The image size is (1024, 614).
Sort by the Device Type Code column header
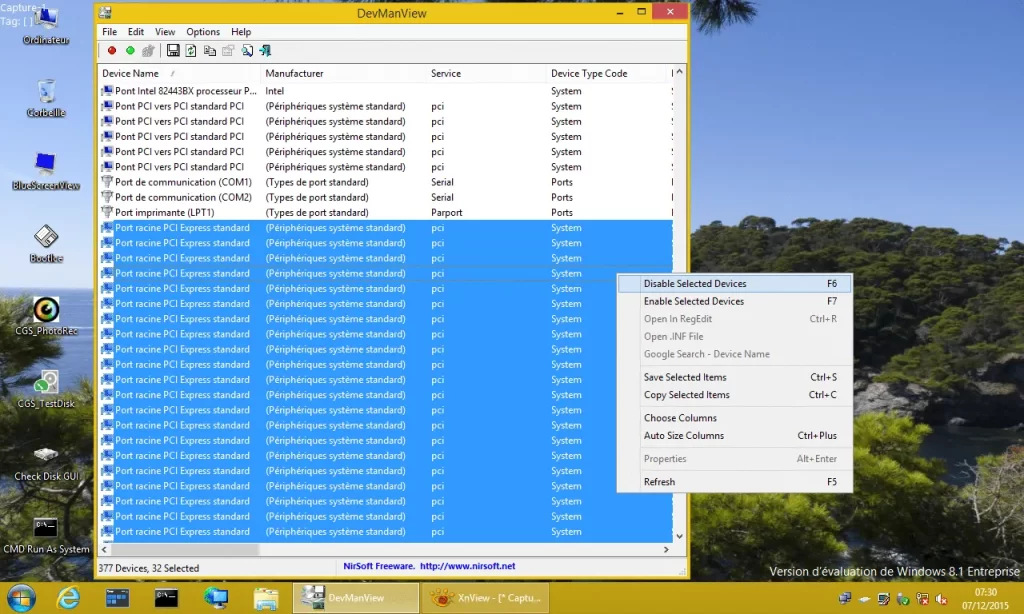pyautogui.click(x=608, y=73)
